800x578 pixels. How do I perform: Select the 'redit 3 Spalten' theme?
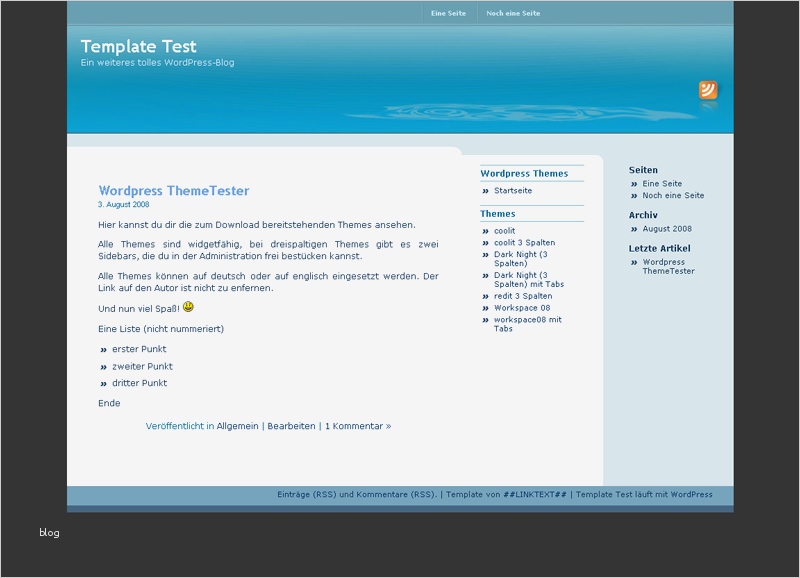point(523,296)
